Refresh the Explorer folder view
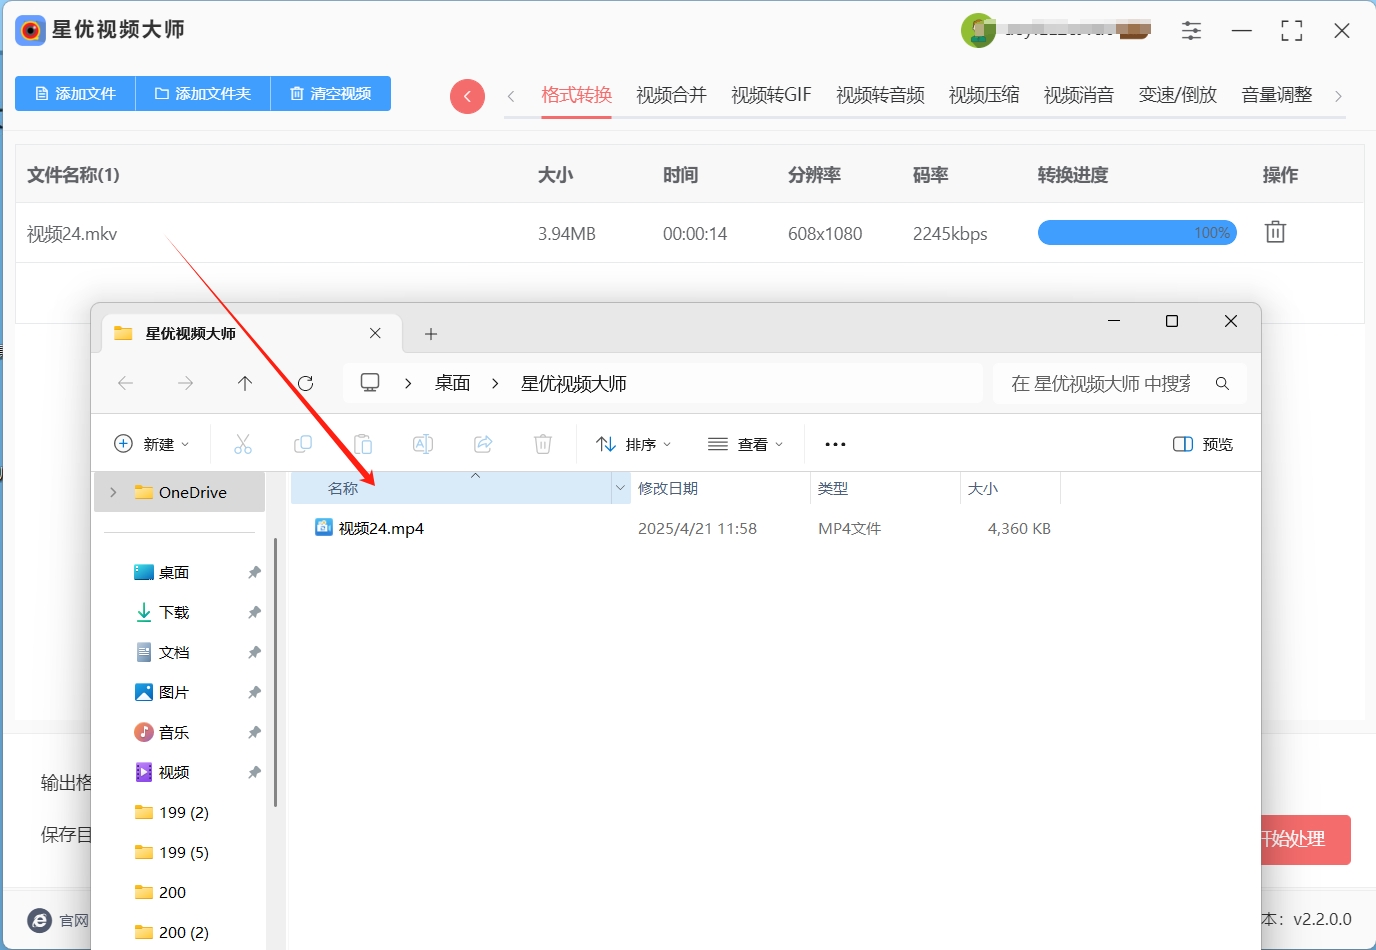Screen dimensions: 1376x950 (306, 383)
